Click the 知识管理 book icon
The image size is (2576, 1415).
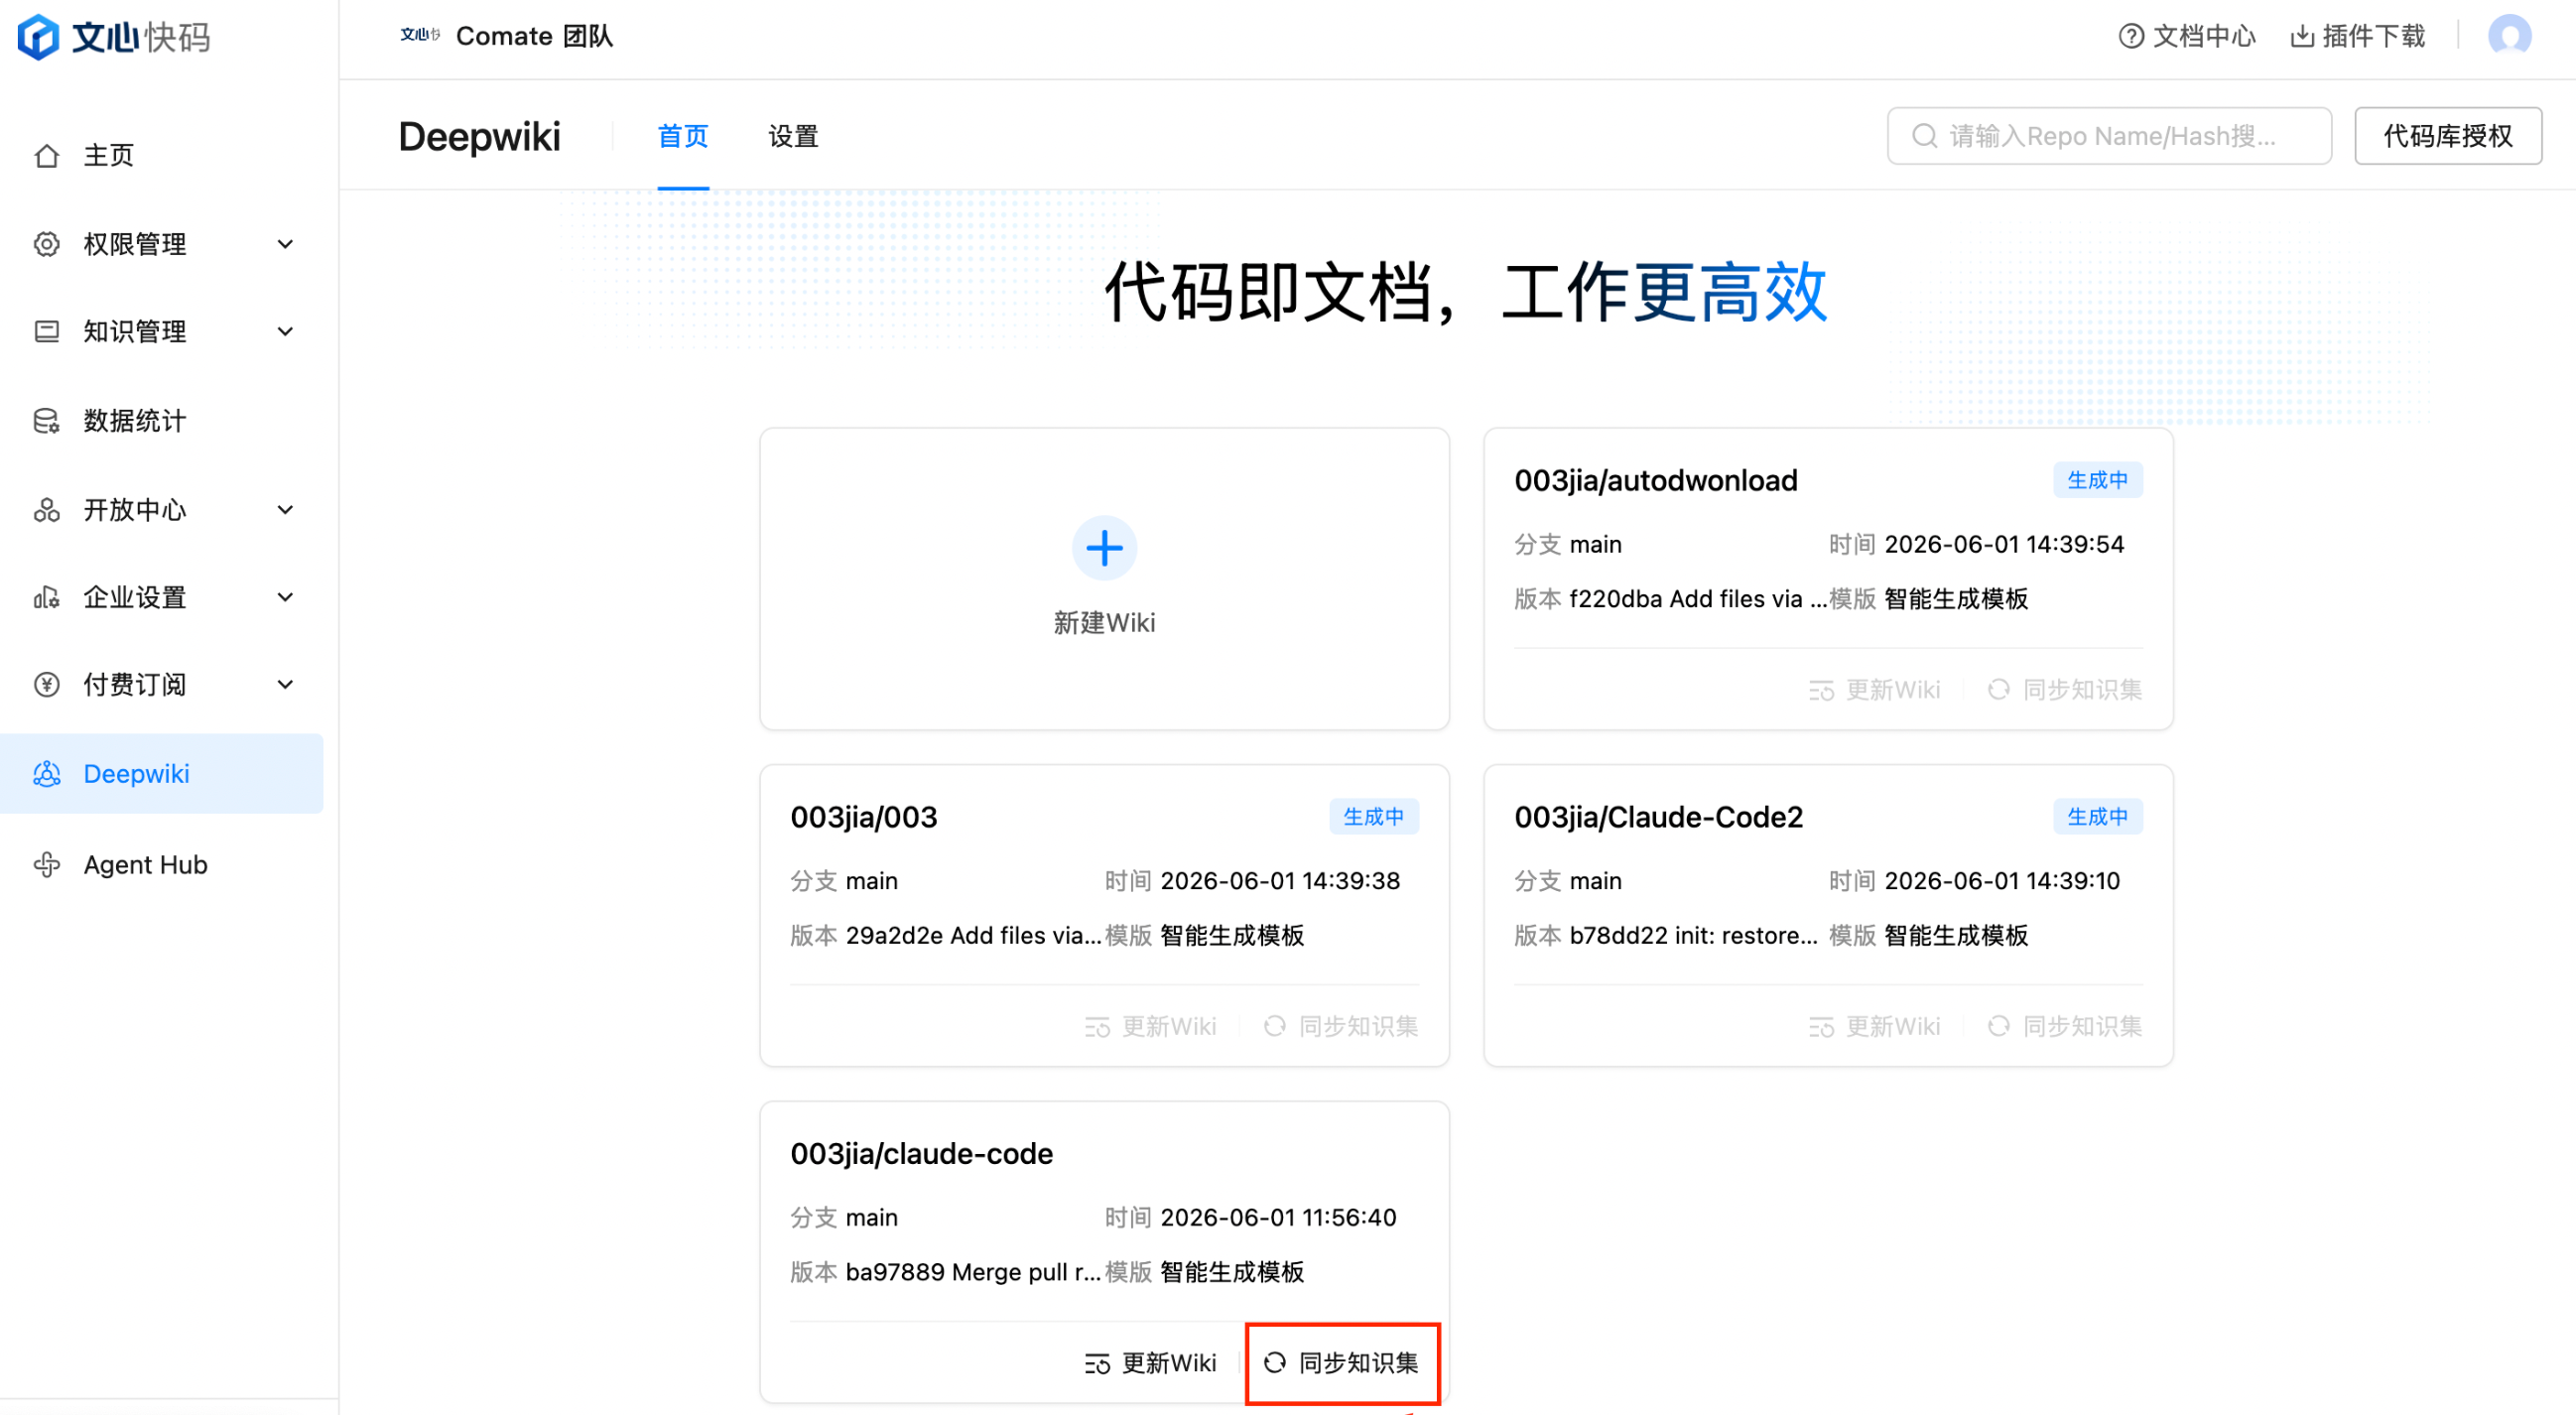pyautogui.click(x=46, y=331)
